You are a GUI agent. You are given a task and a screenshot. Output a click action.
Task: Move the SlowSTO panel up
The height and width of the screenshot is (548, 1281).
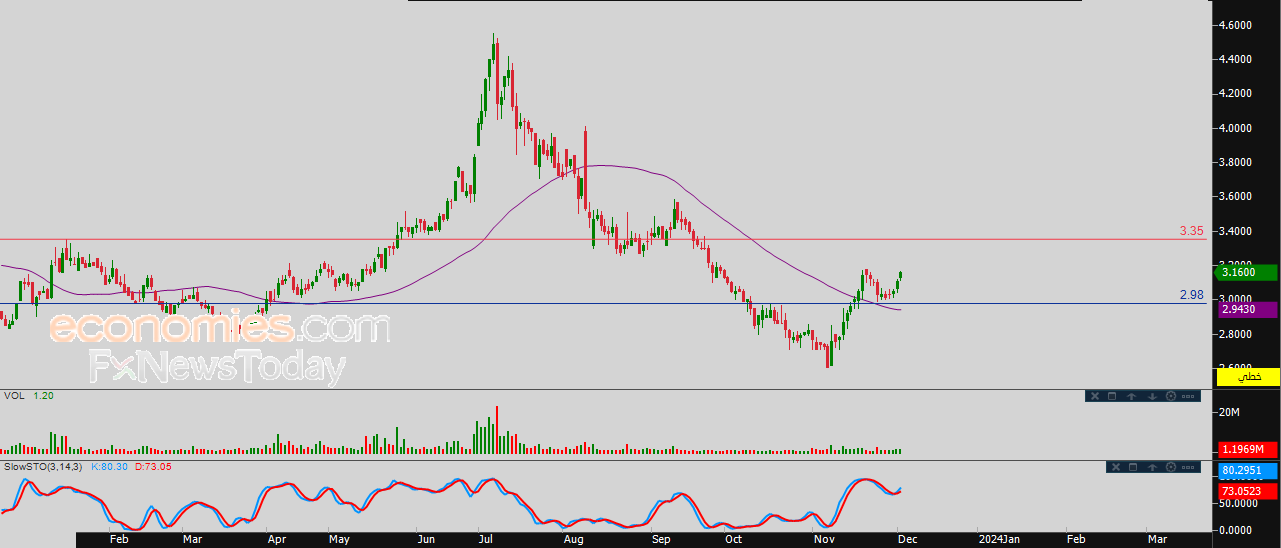click(x=1153, y=467)
